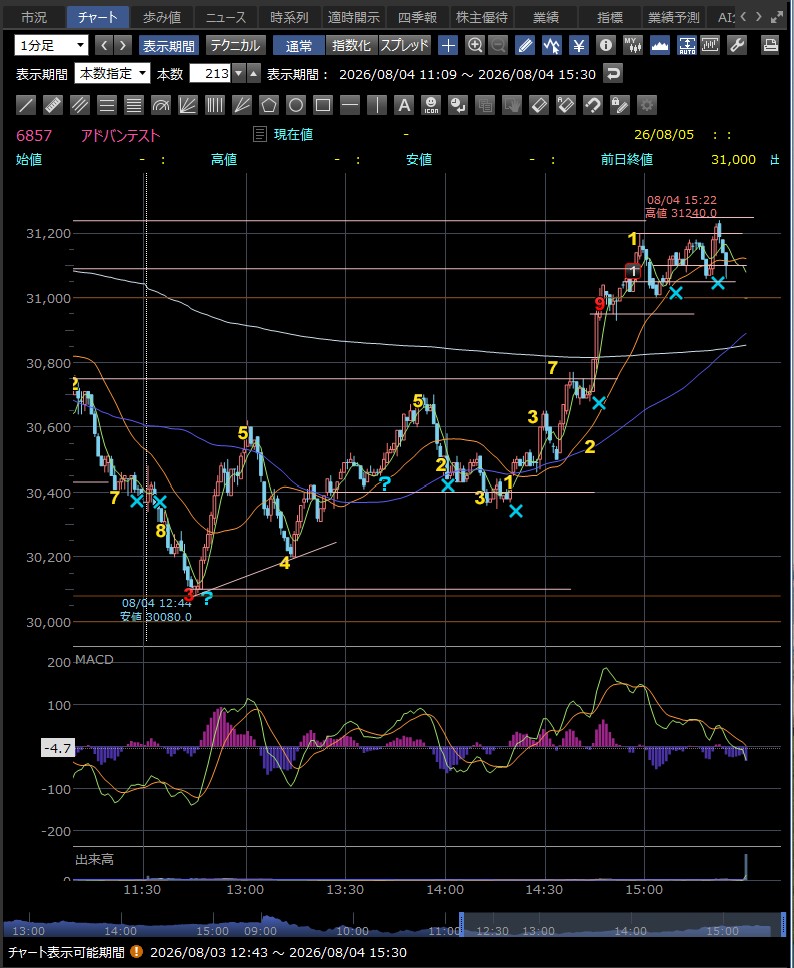Toggle the drawing pencil tool
794x968 pixels.
[525, 45]
